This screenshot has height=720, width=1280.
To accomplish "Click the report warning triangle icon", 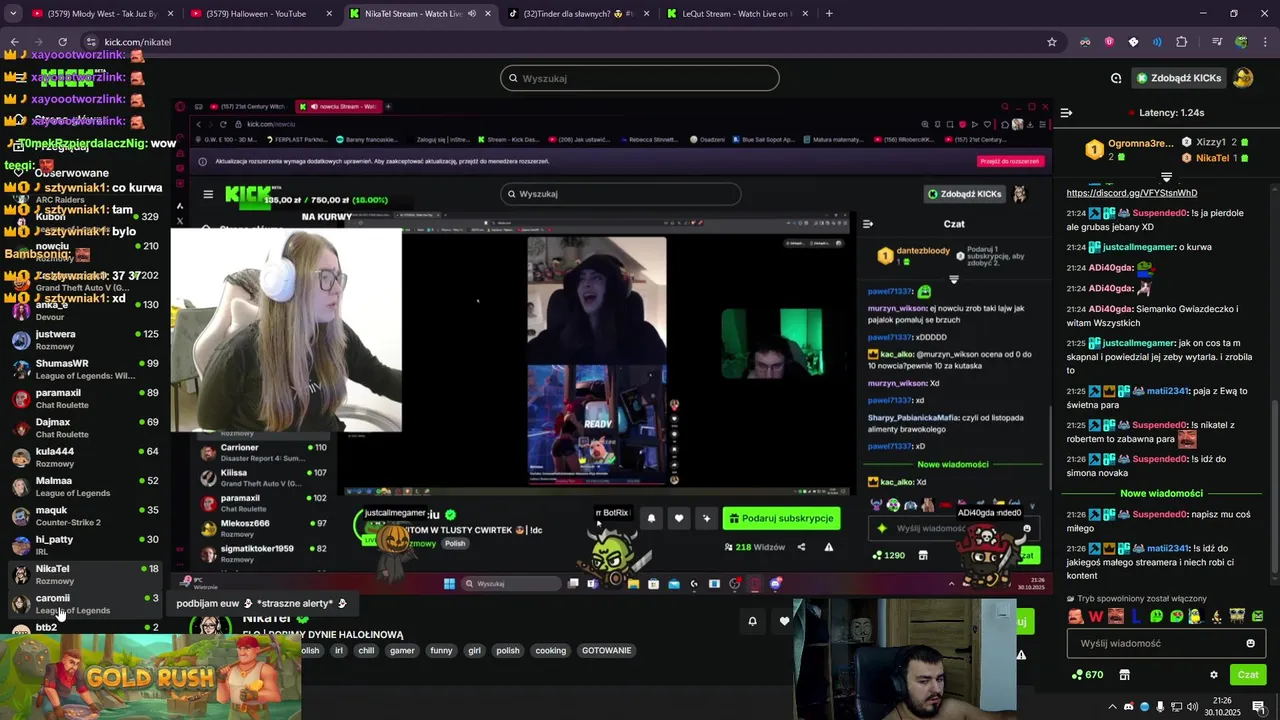I will click(x=1021, y=655).
